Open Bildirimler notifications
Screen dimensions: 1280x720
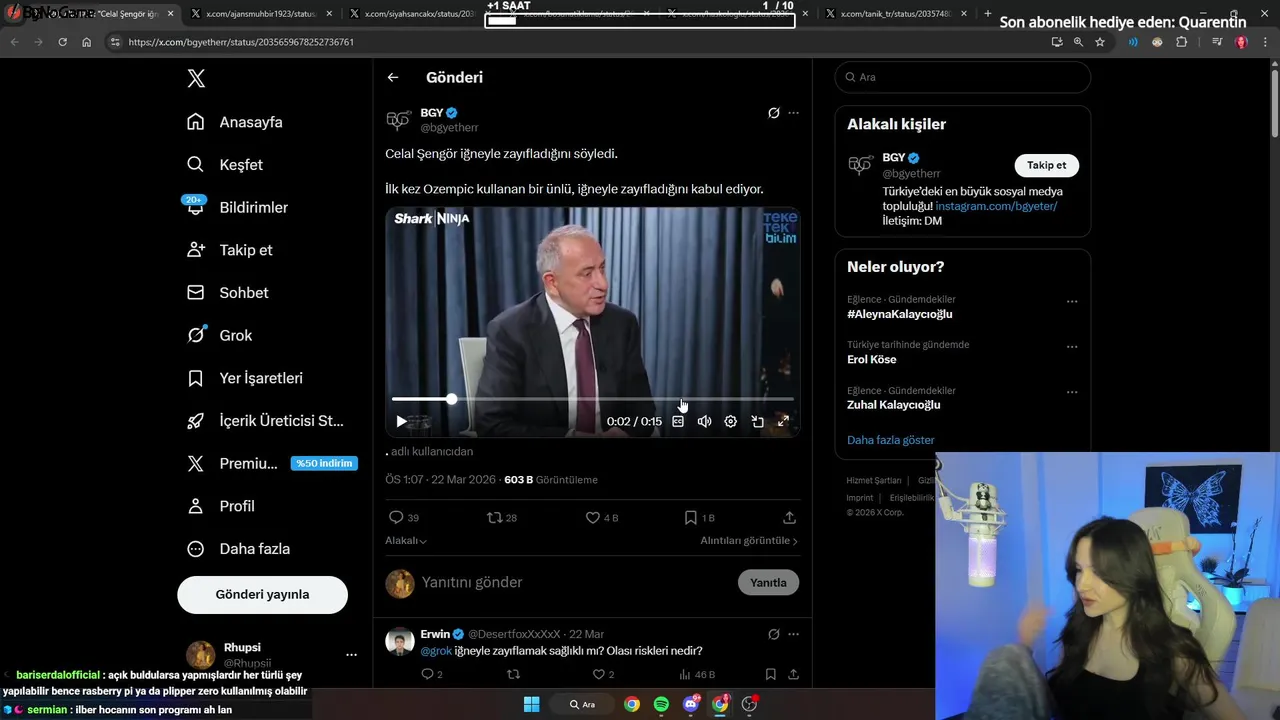[x=237, y=207]
